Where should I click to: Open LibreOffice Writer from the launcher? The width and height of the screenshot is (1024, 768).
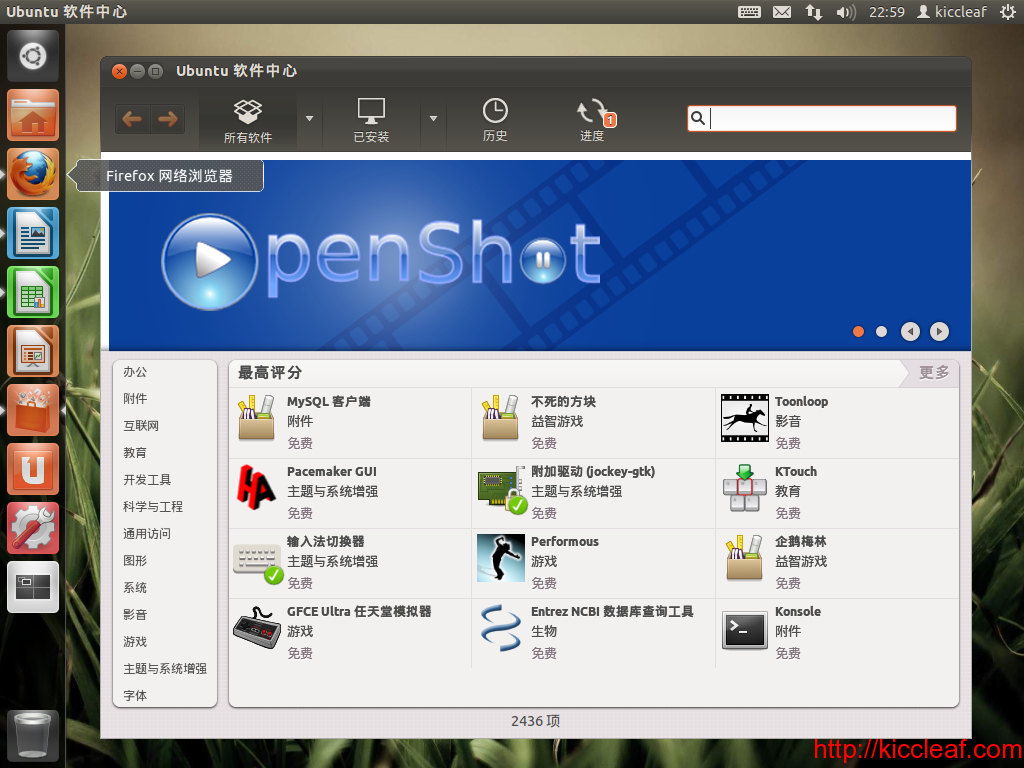click(x=33, y=233)
